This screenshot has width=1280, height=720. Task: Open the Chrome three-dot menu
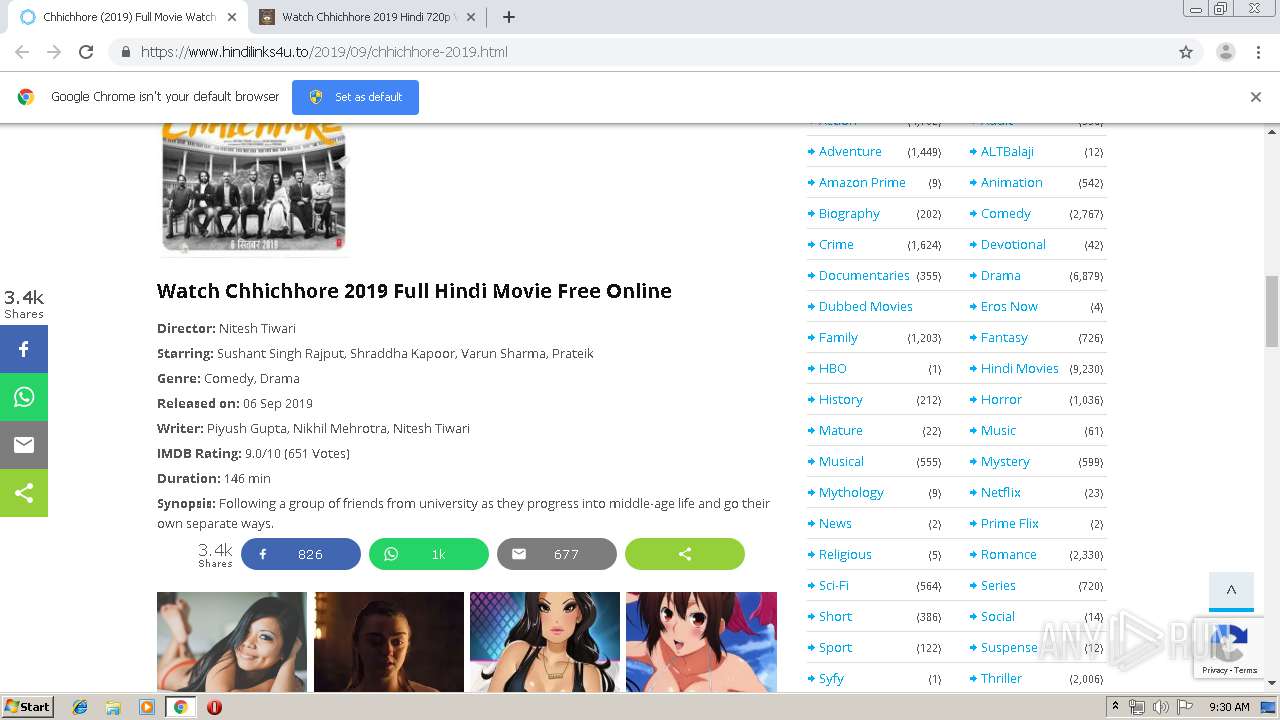(x=1258, y=52)
